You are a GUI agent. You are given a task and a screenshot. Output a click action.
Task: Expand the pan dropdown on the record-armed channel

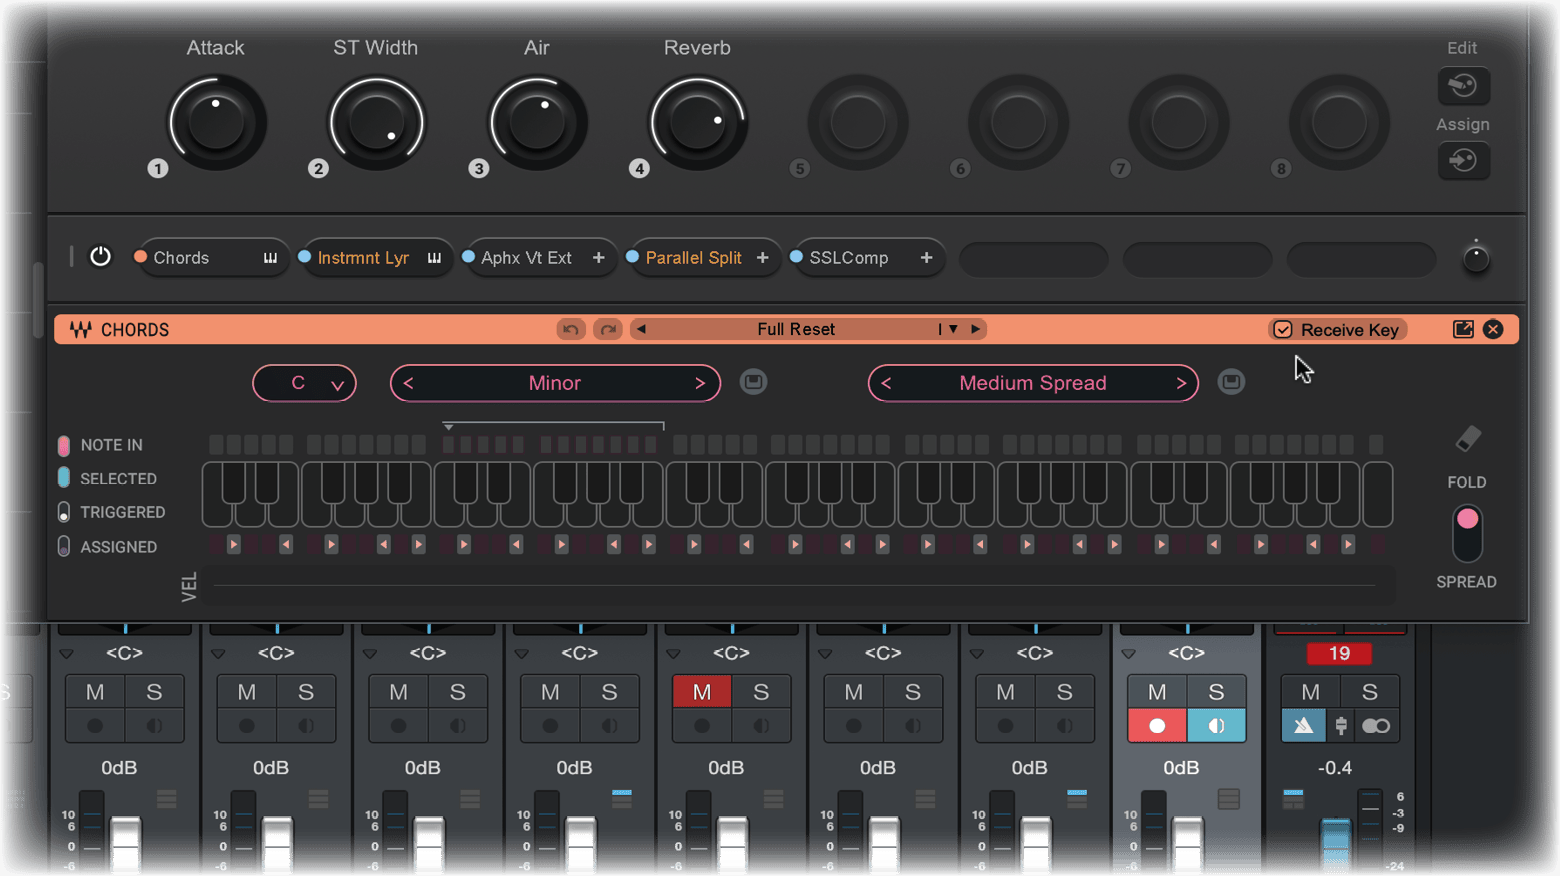[1128, 654]
